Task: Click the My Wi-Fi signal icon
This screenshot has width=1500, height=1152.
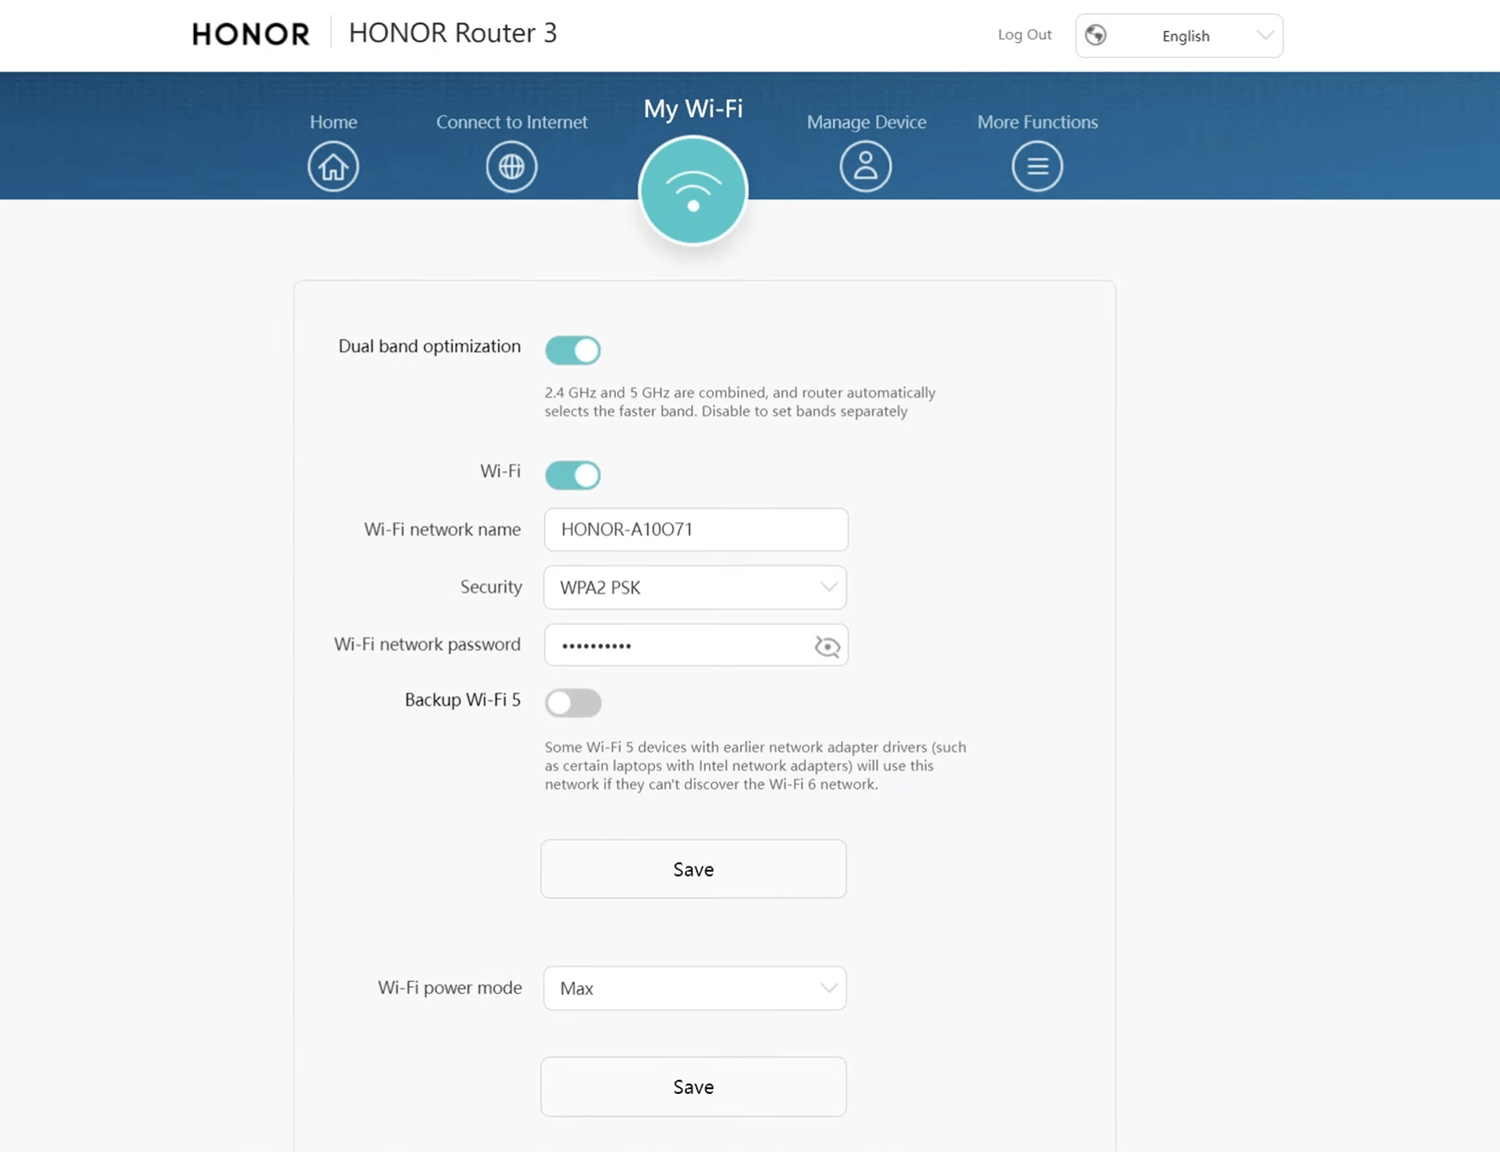Action: (693, 191)
